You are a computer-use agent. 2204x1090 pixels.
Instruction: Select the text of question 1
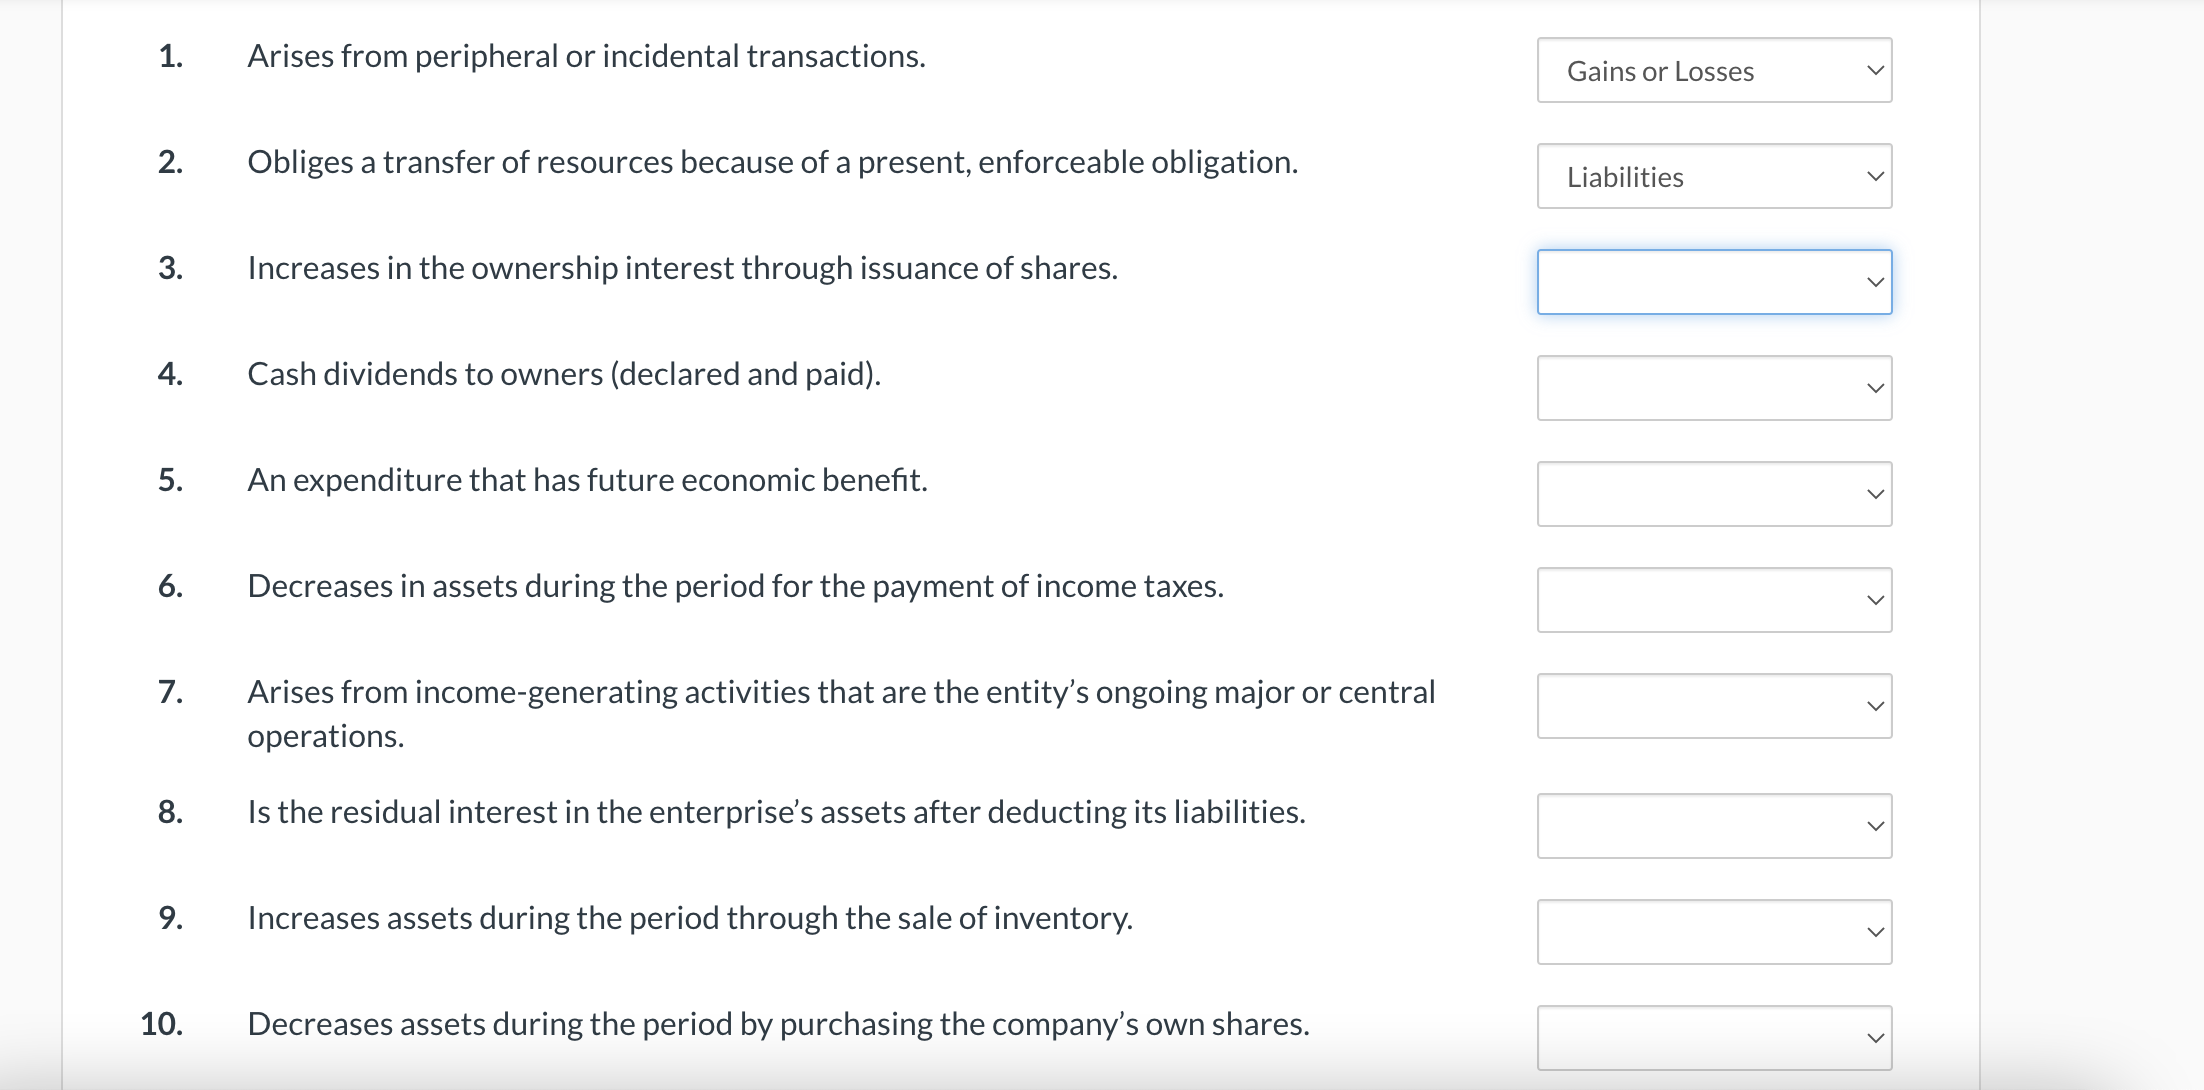[585, 56]
